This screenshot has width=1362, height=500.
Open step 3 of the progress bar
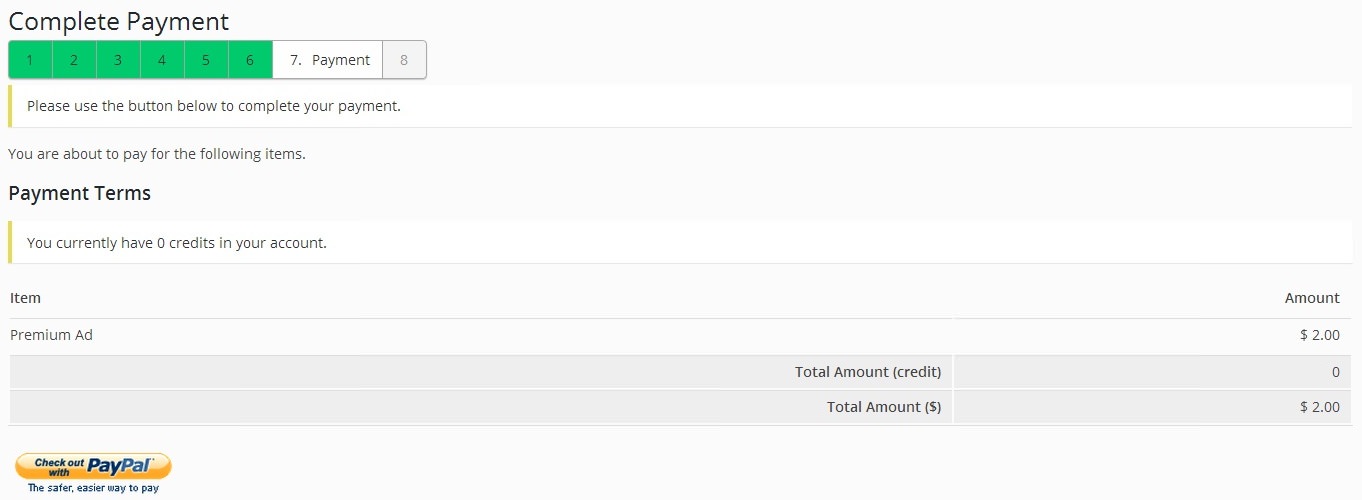118,60
